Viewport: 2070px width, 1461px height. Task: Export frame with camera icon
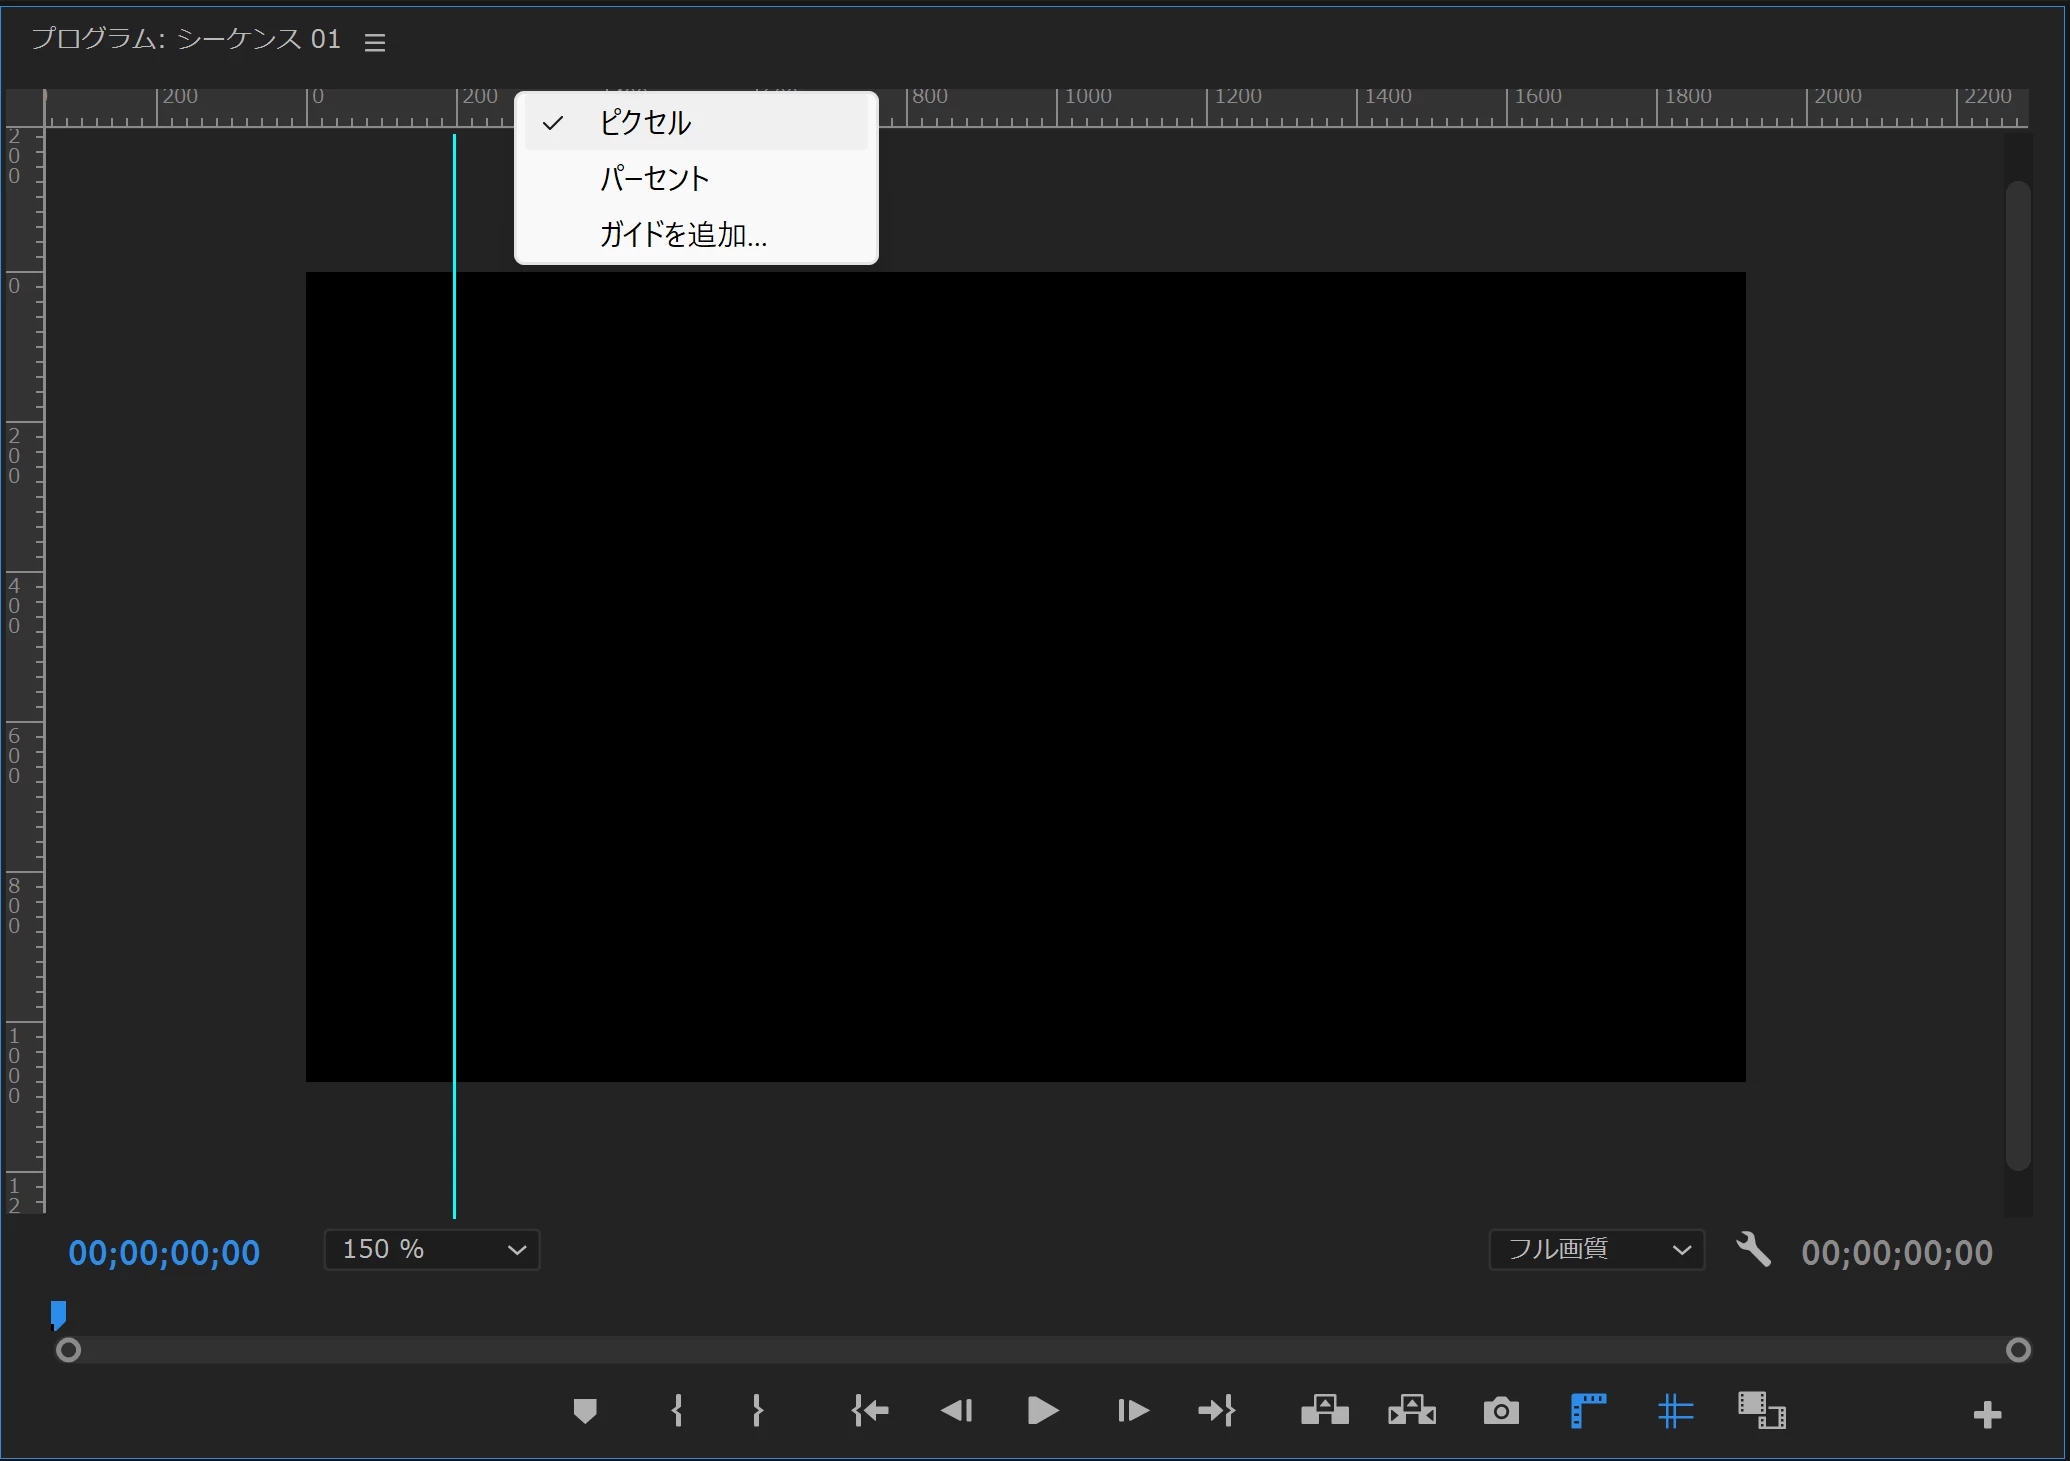[x=1500, y=1411]
